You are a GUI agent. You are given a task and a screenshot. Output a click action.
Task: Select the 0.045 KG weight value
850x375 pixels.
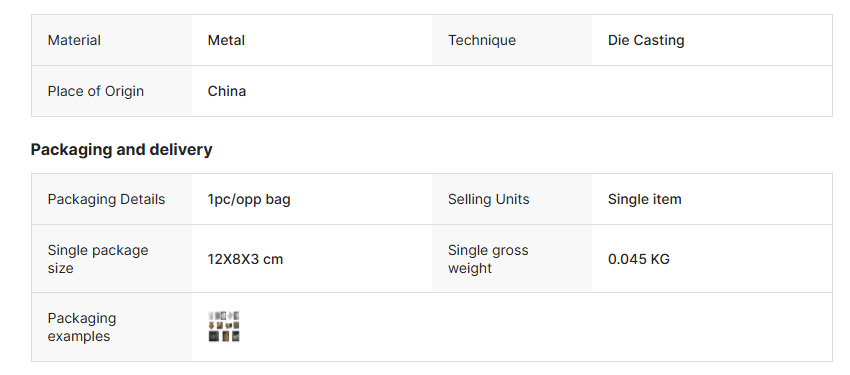[x=639, y=259]
